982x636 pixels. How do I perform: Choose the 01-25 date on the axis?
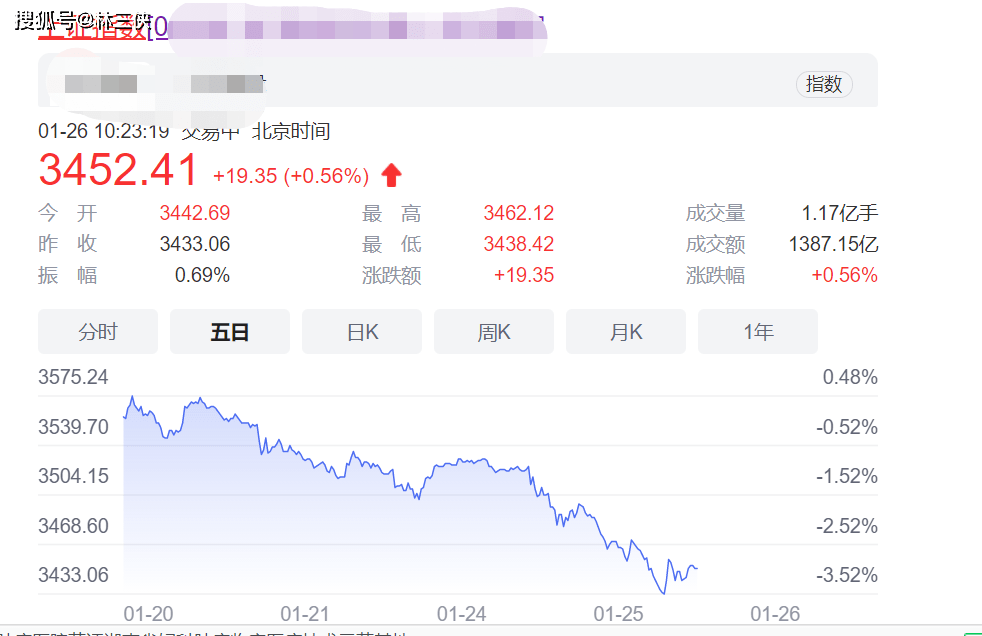coord(619,612)
